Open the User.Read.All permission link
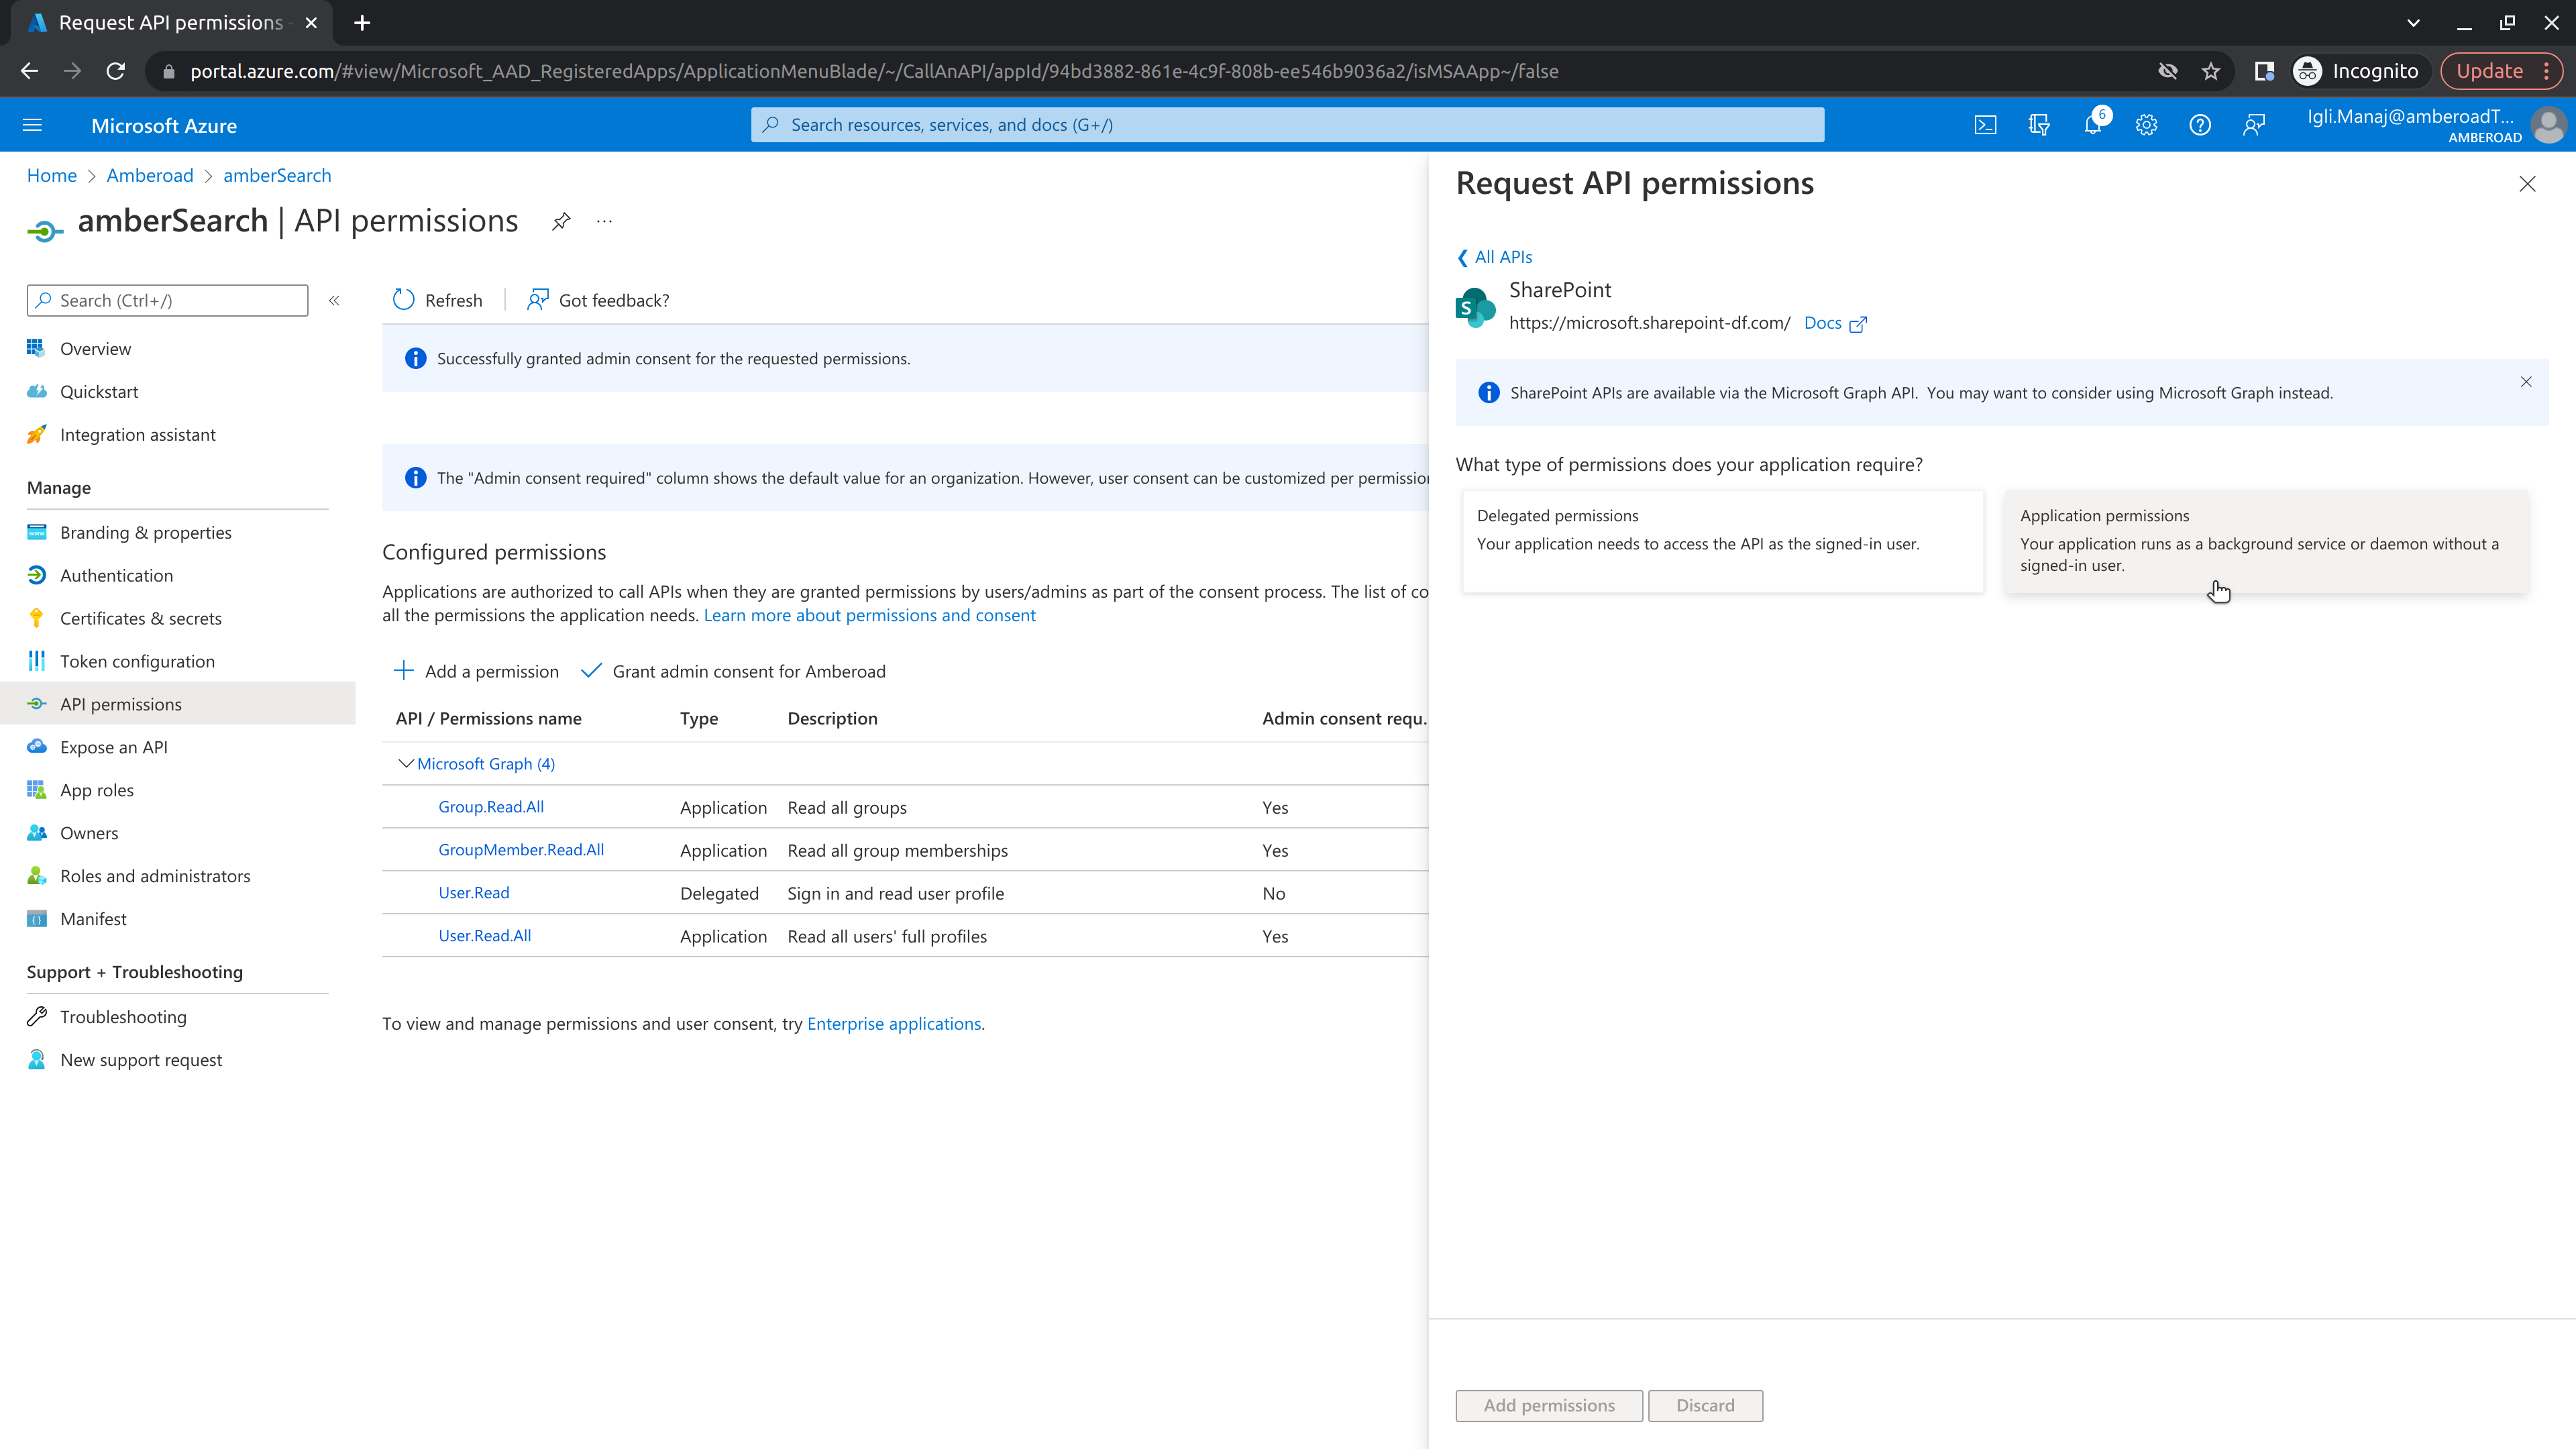This screenshot has width=2576, height=1449. [485, 936]
